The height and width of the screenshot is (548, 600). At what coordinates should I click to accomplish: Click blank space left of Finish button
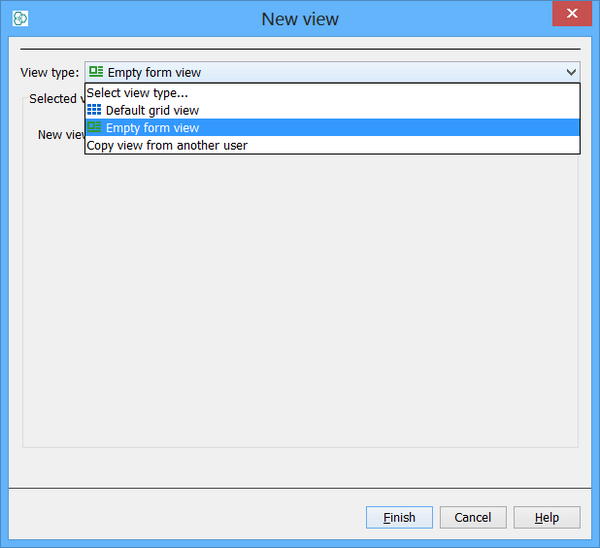(200, 517)
